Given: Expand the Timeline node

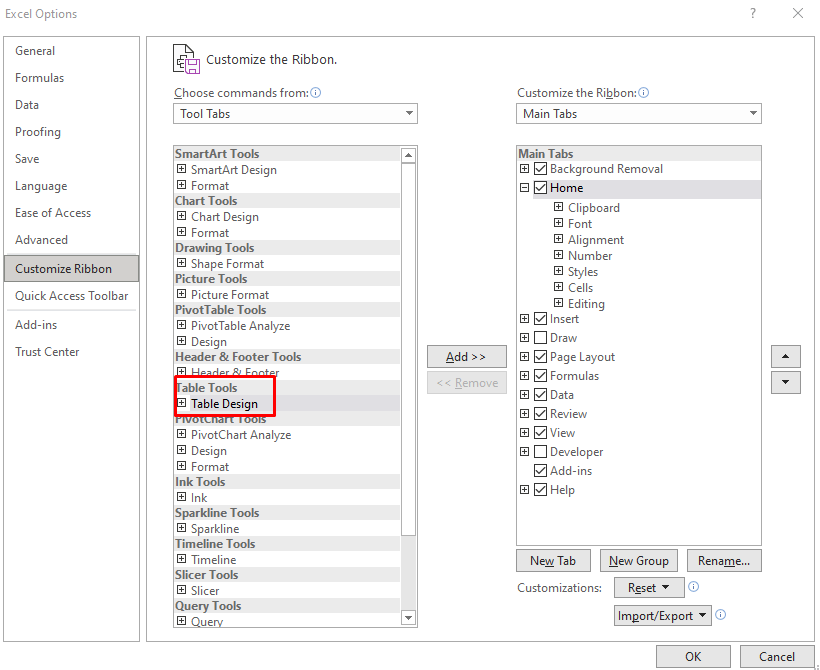Looking at the screenshot, I should [x=181, y=559].
